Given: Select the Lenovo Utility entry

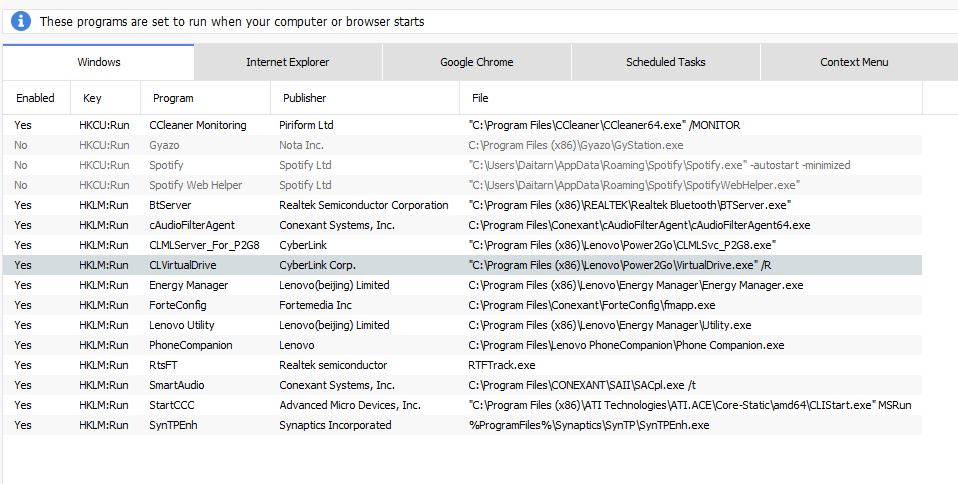Looking at the screenshot, I should 463,325.
